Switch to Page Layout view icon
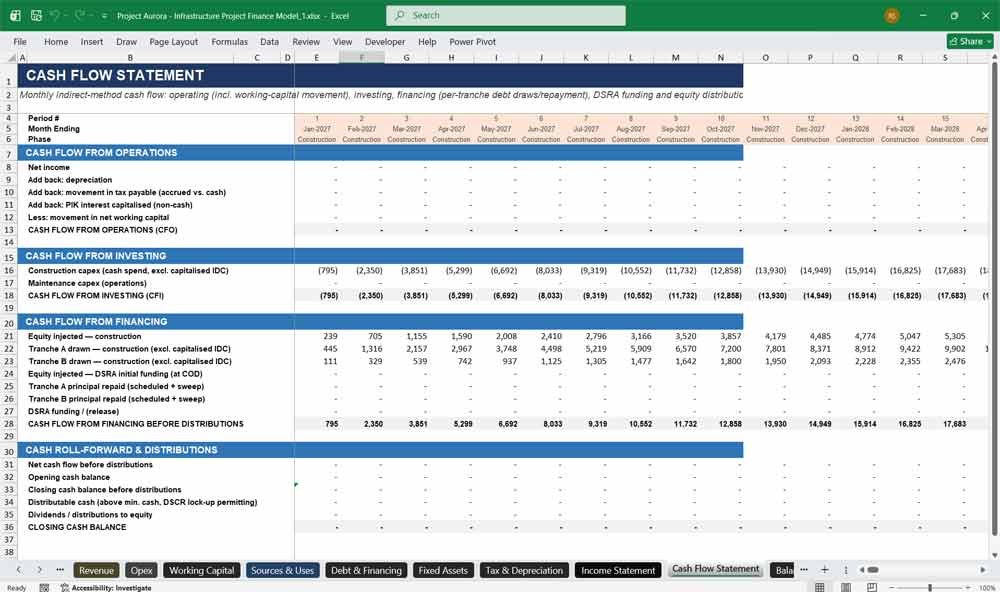 [846, 587]
